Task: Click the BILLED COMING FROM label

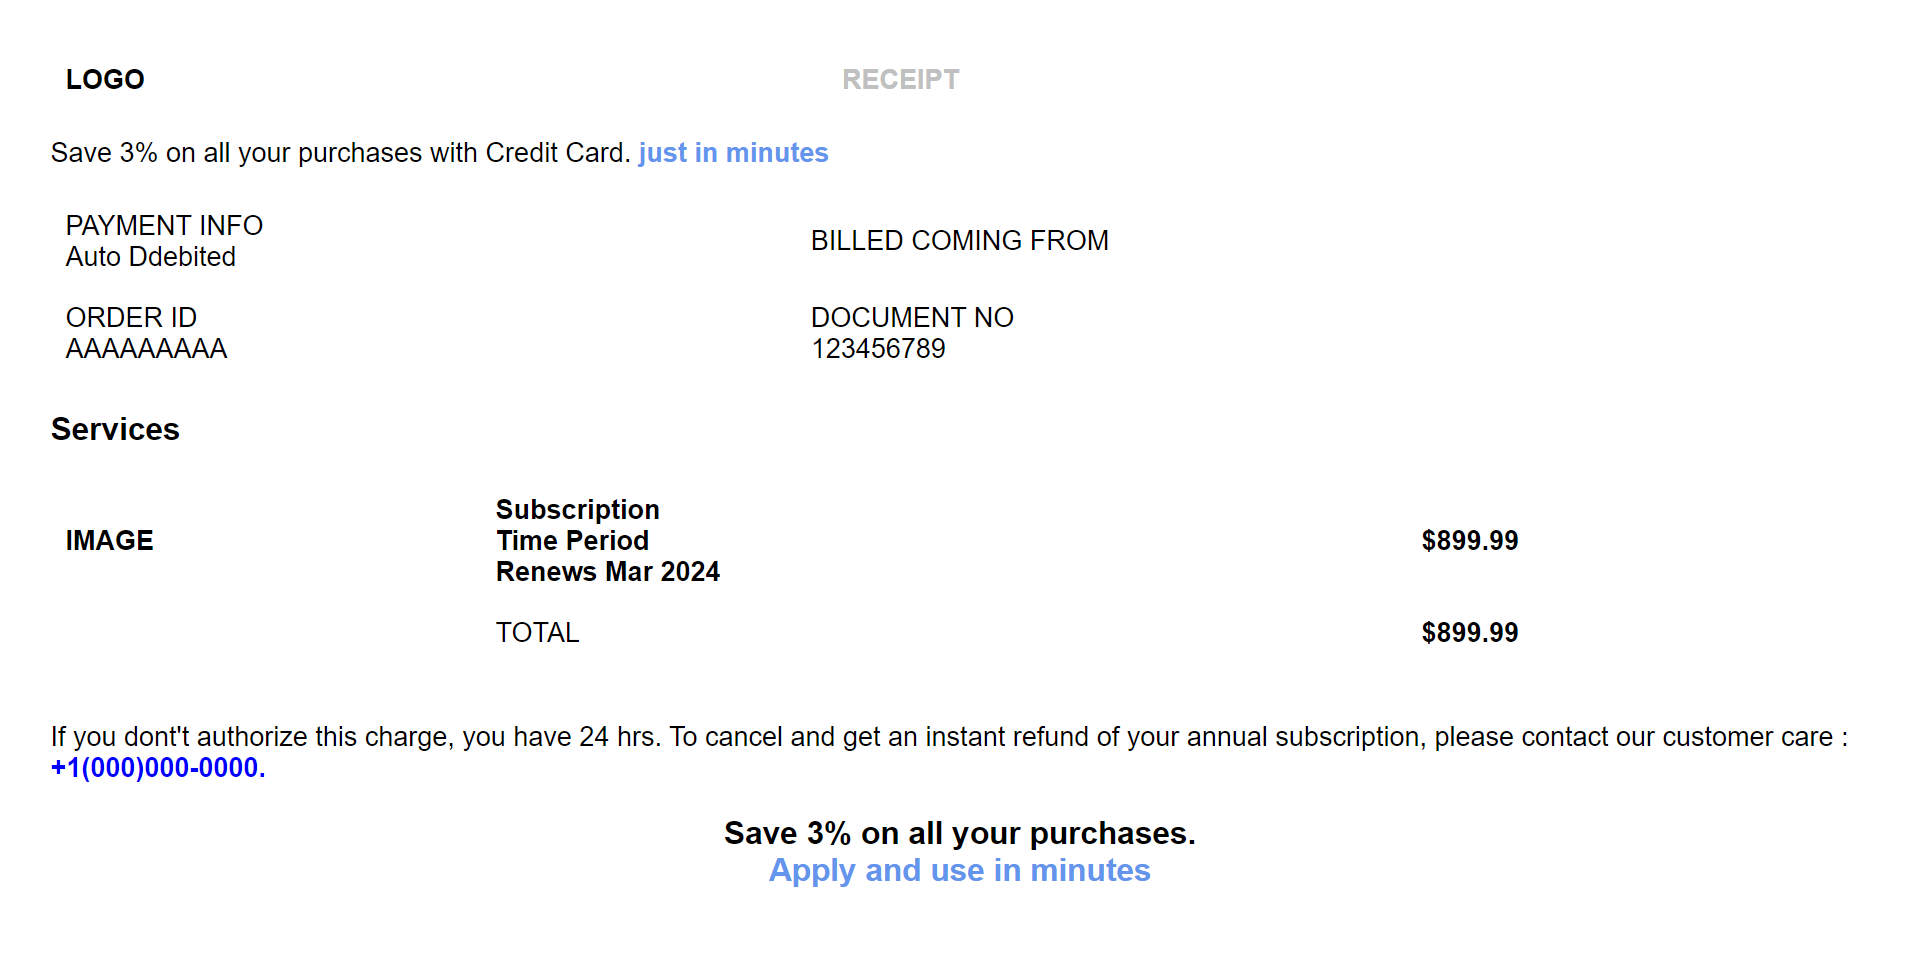Action: pyautogui.click(x=959, y=241)
